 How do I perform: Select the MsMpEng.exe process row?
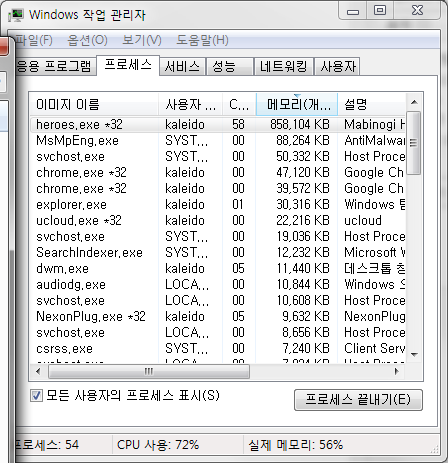pos(218,141)
